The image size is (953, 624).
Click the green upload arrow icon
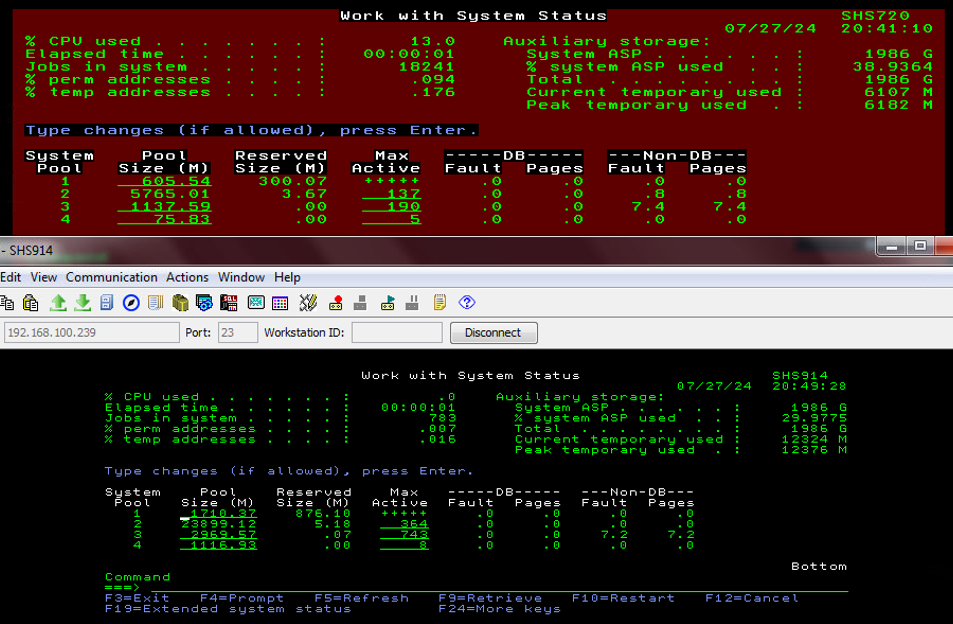[58, 302]
